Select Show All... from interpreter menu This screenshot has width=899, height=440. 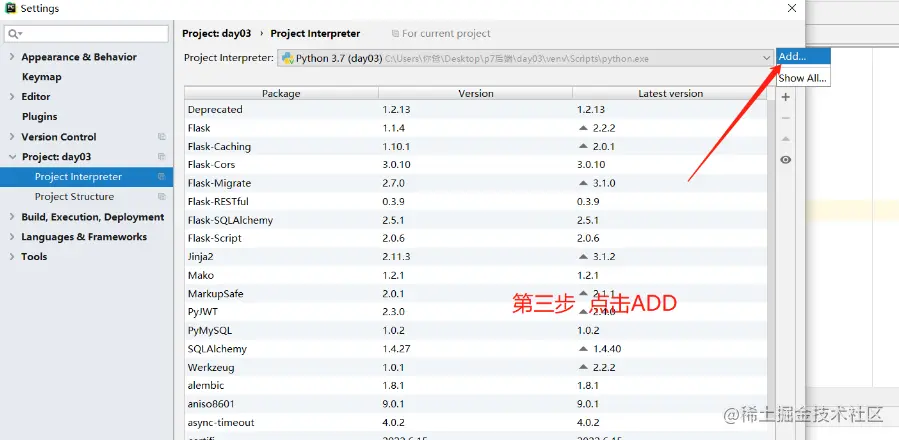pos(803,78)
